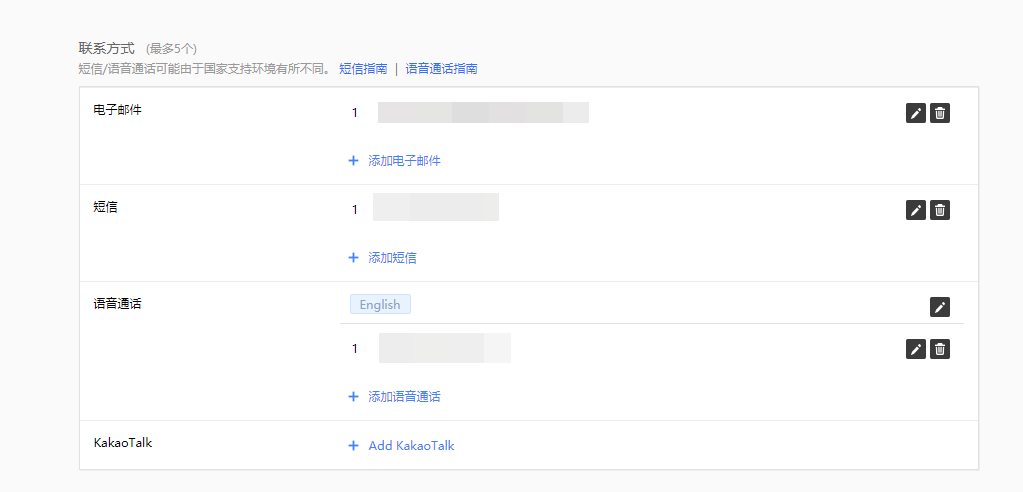Viewport: 1023px width, 492px height.
Task: Edit the voice call number entry
Action: (x=915, y=349)
